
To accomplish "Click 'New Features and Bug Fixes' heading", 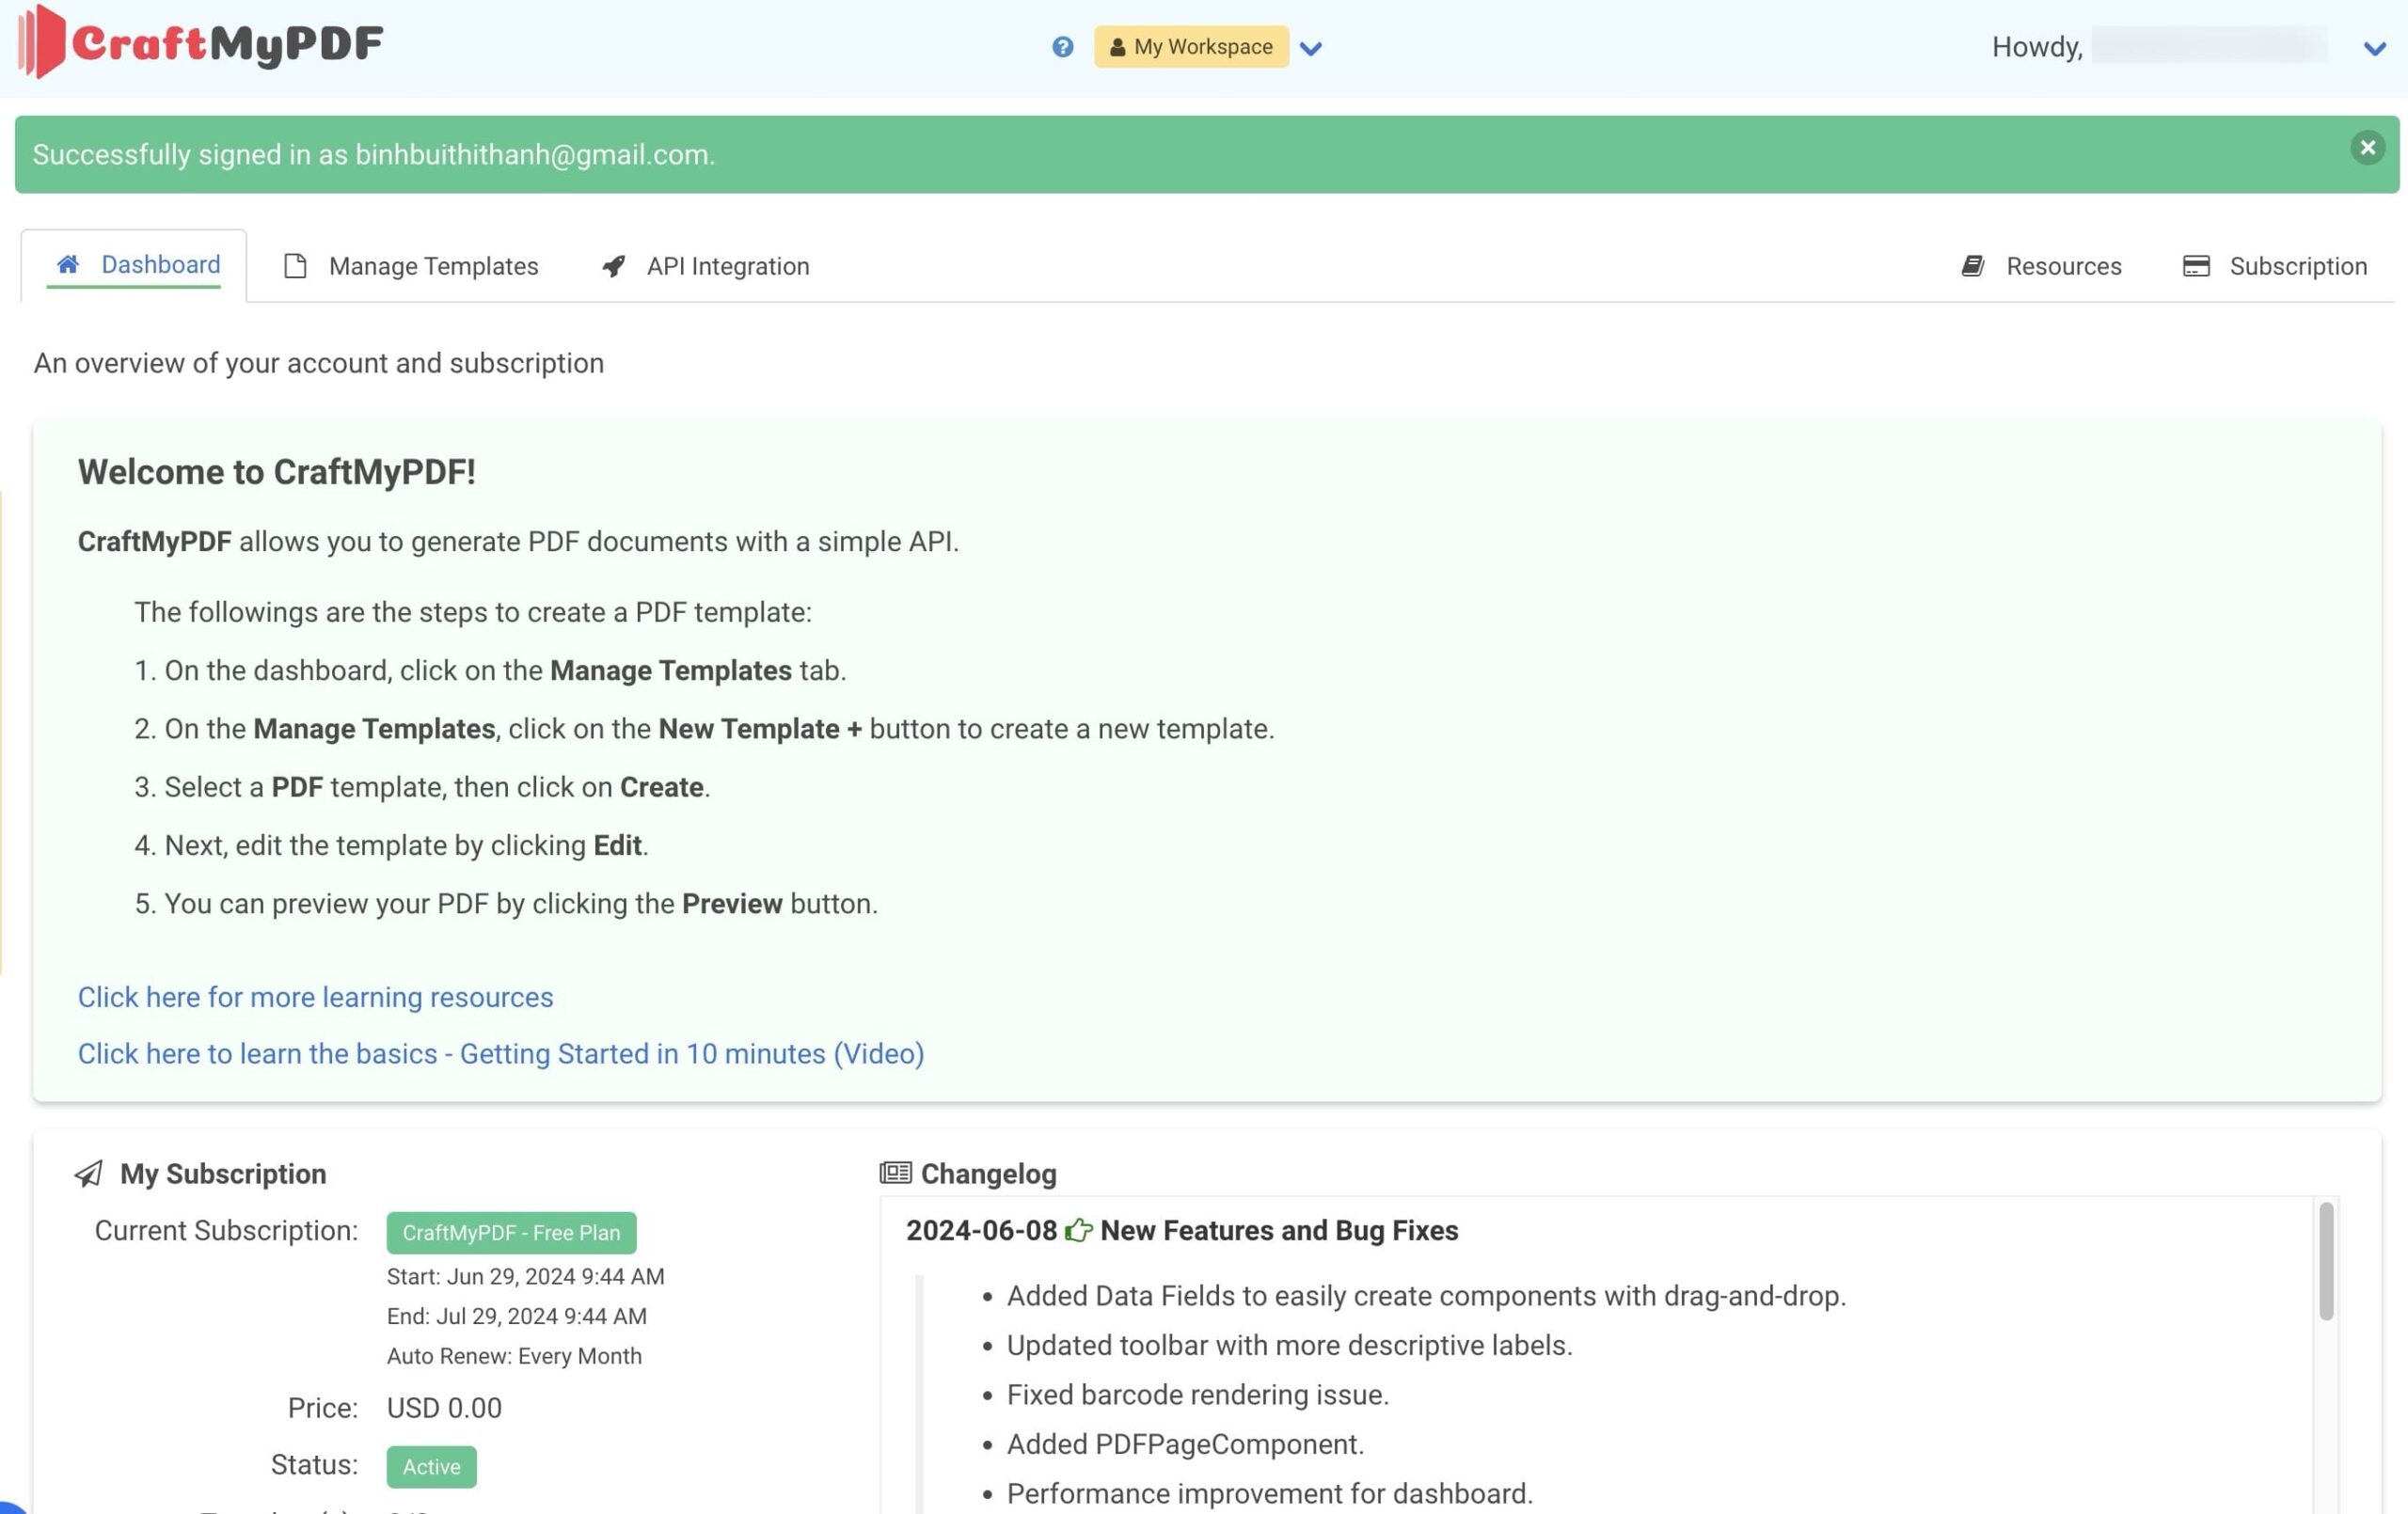I will tap(1279, 1230).
